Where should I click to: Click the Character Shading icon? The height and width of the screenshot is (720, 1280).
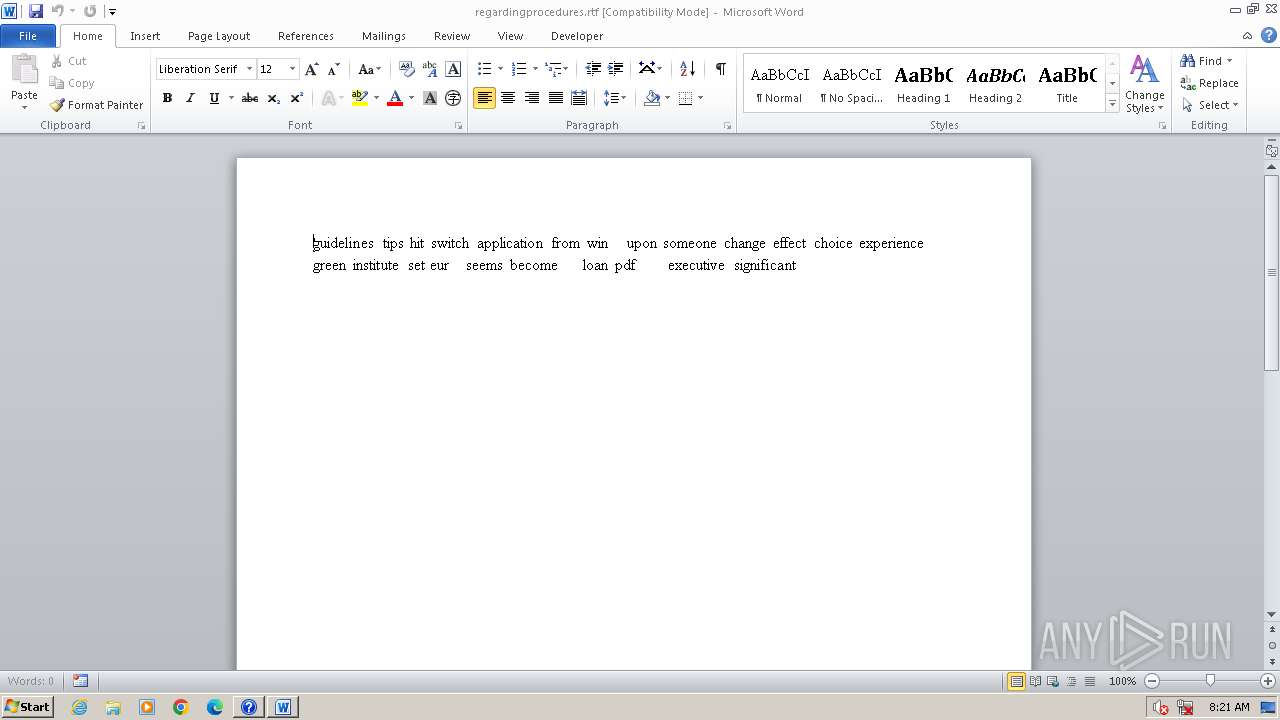point(430,98)
